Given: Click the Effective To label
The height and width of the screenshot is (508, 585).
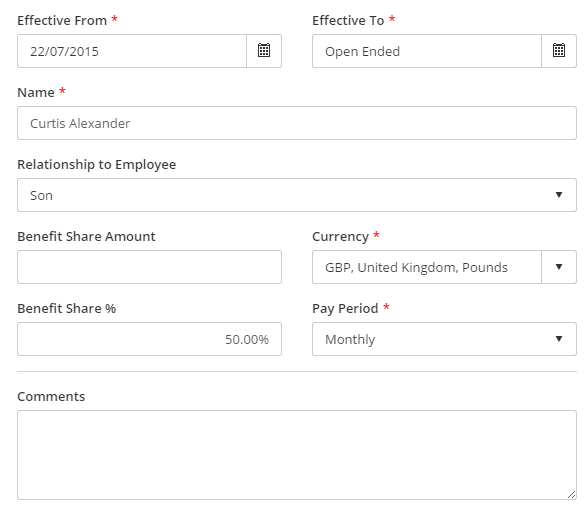Looking at the screenshot, I should coord(348,21).
